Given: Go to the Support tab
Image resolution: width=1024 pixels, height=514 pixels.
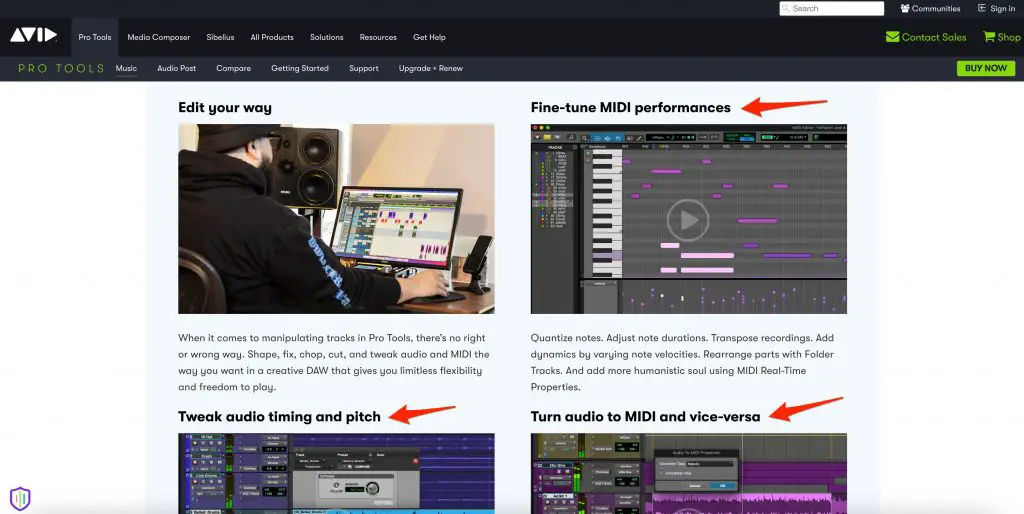Looking at the screenshot, I should 364,68.
